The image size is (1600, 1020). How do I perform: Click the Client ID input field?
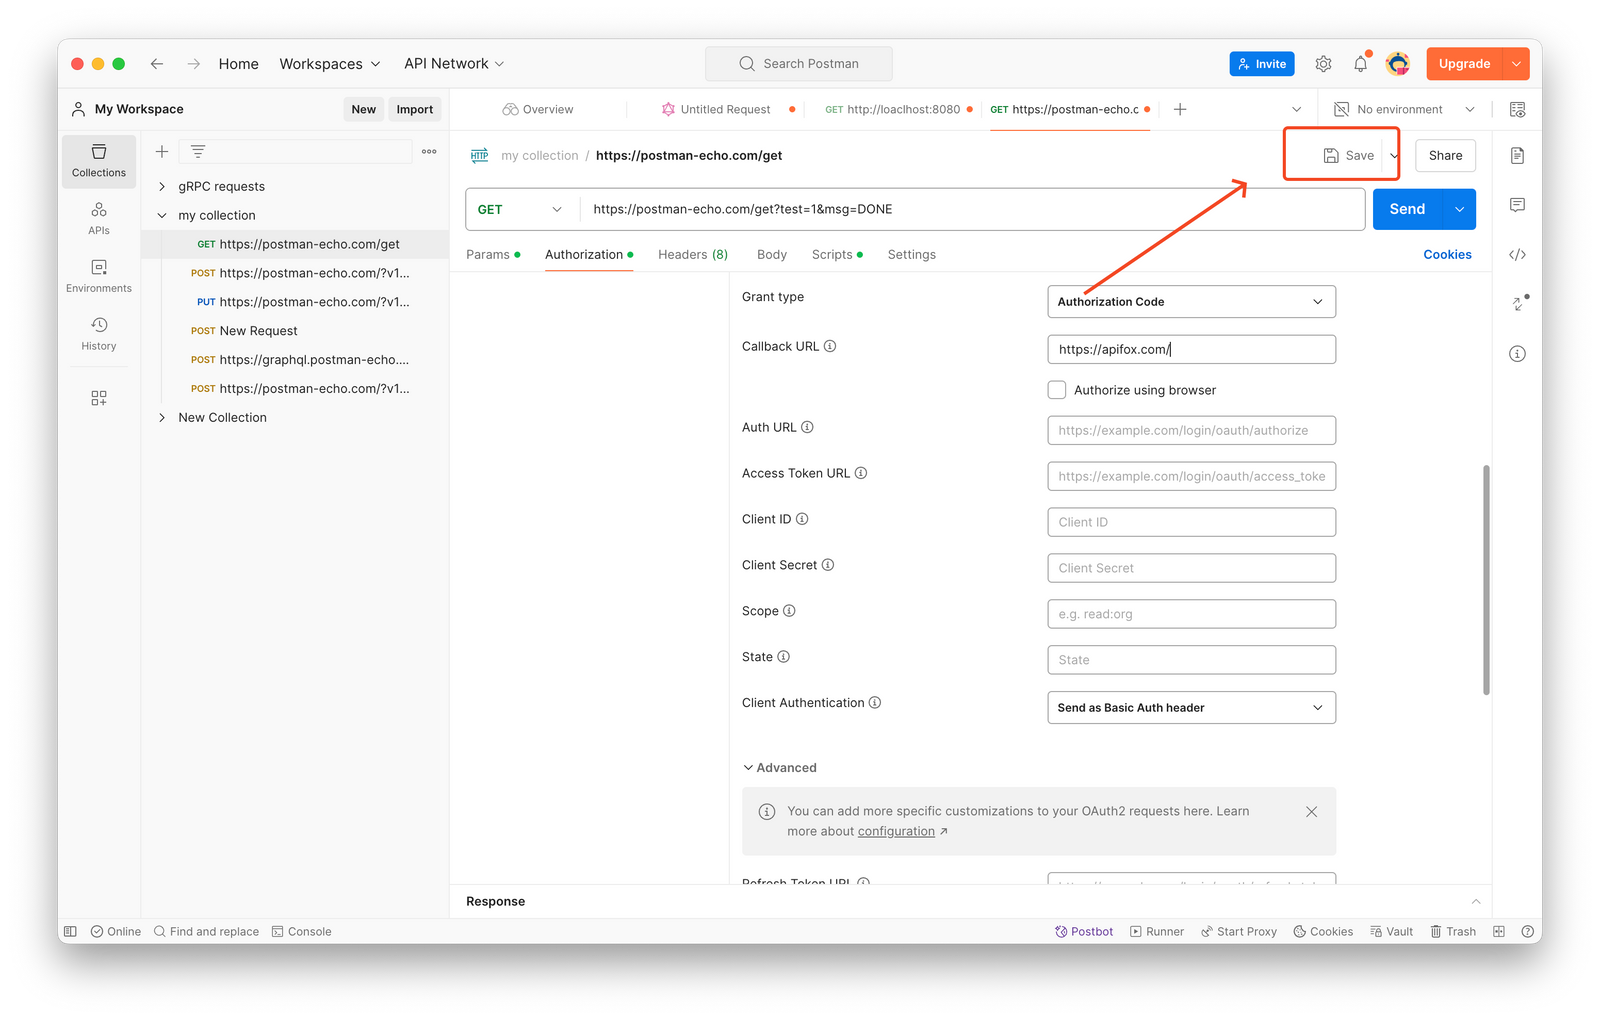(1191, 522)
